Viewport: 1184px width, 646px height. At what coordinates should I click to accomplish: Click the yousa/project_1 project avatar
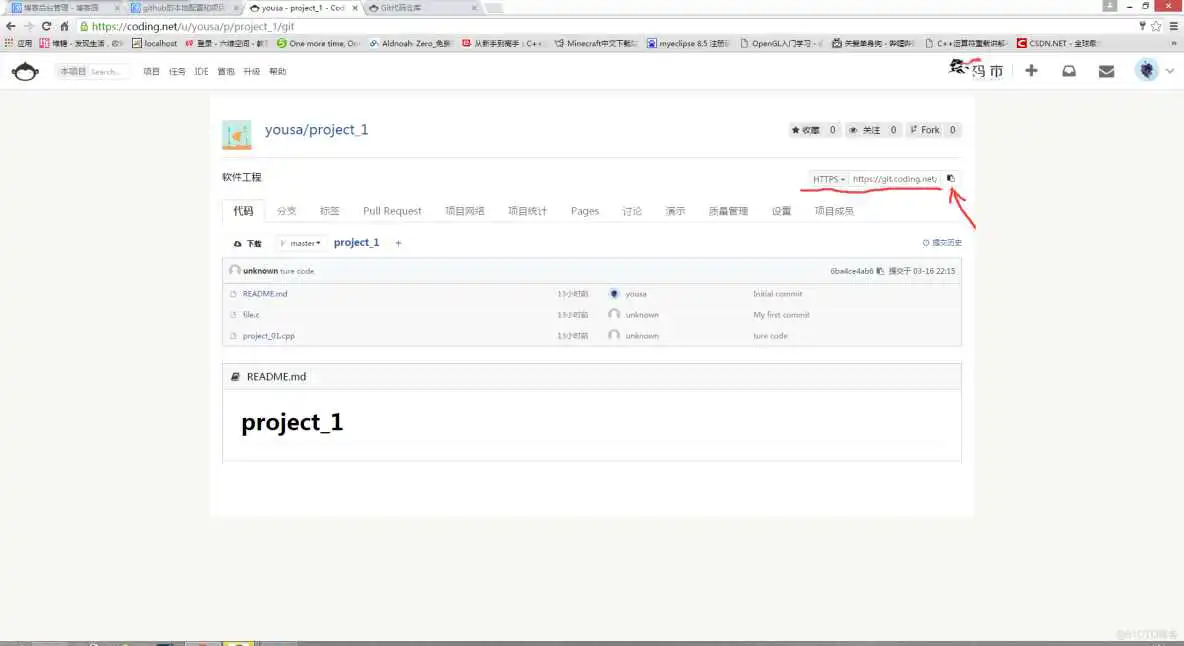tap(236, 134)
